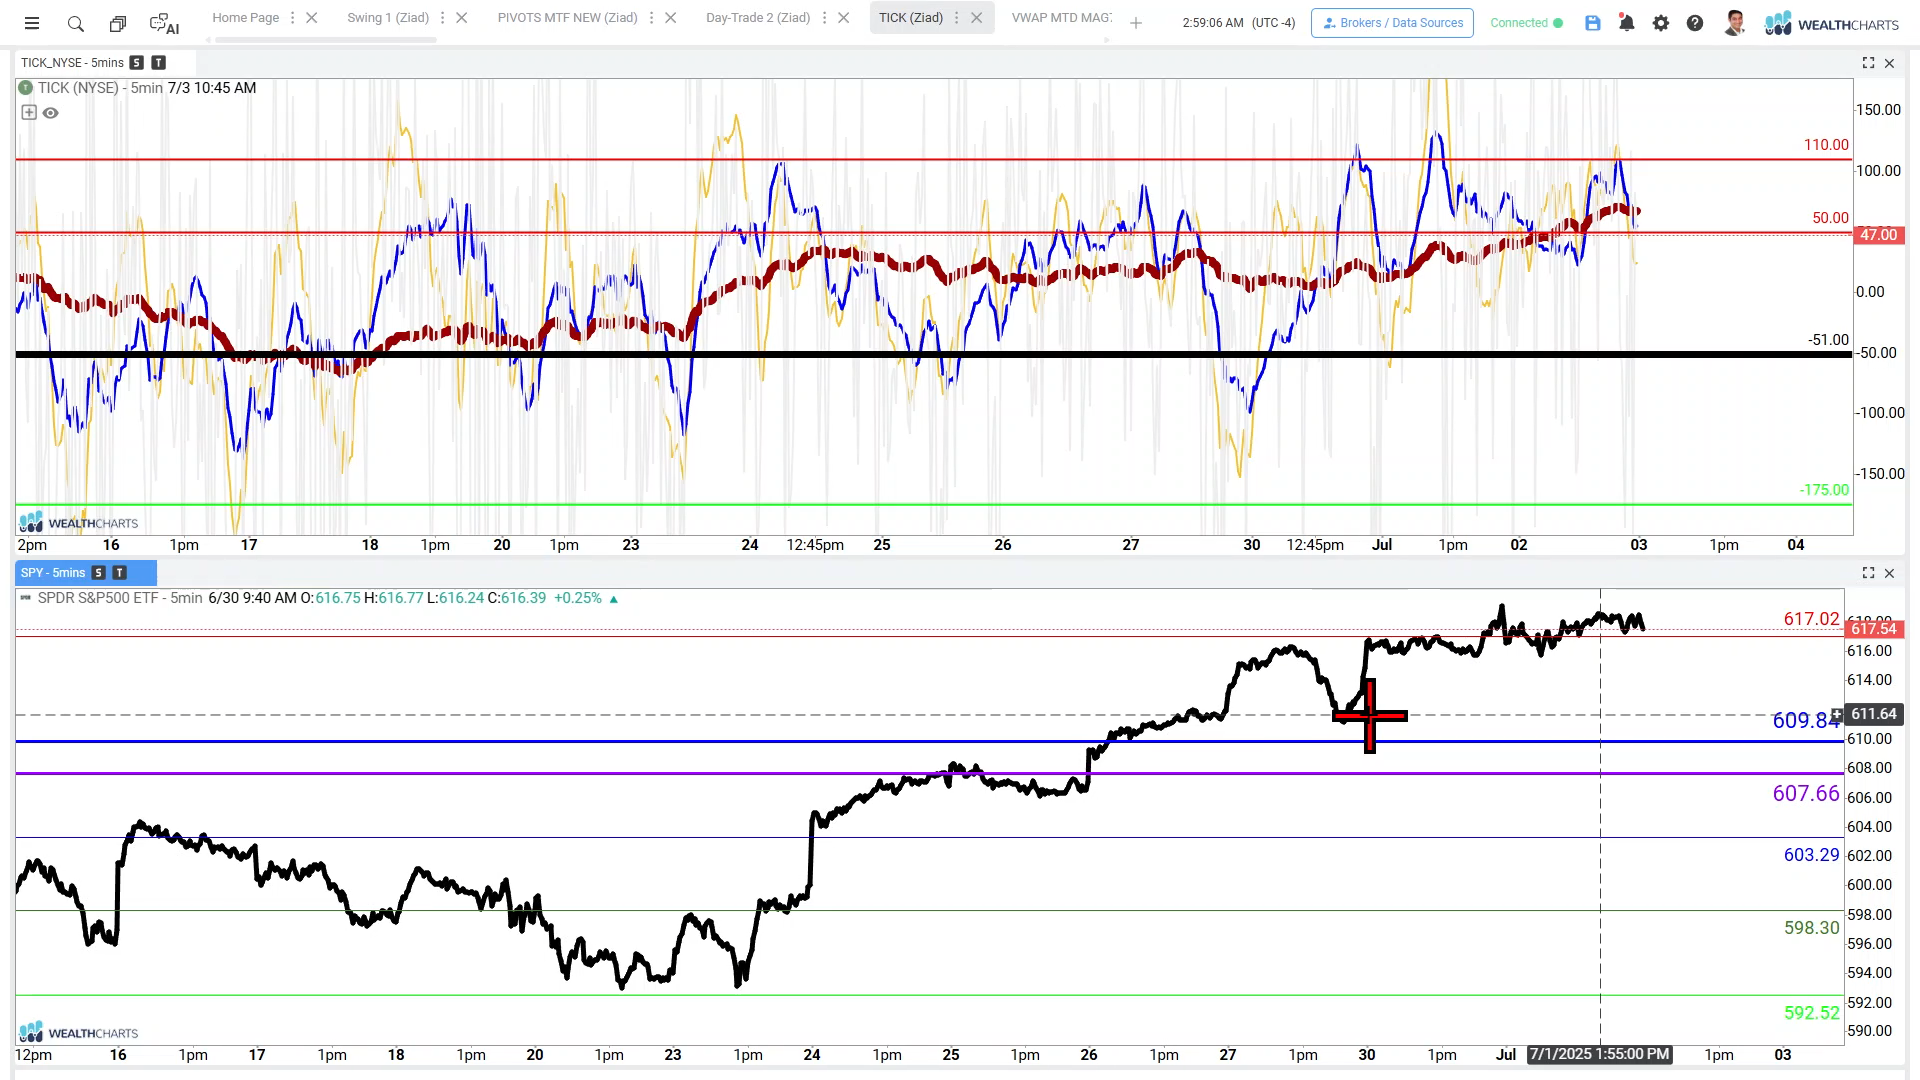Open the workspace windows icon
1920x1080 pixels.
(118, 23)
